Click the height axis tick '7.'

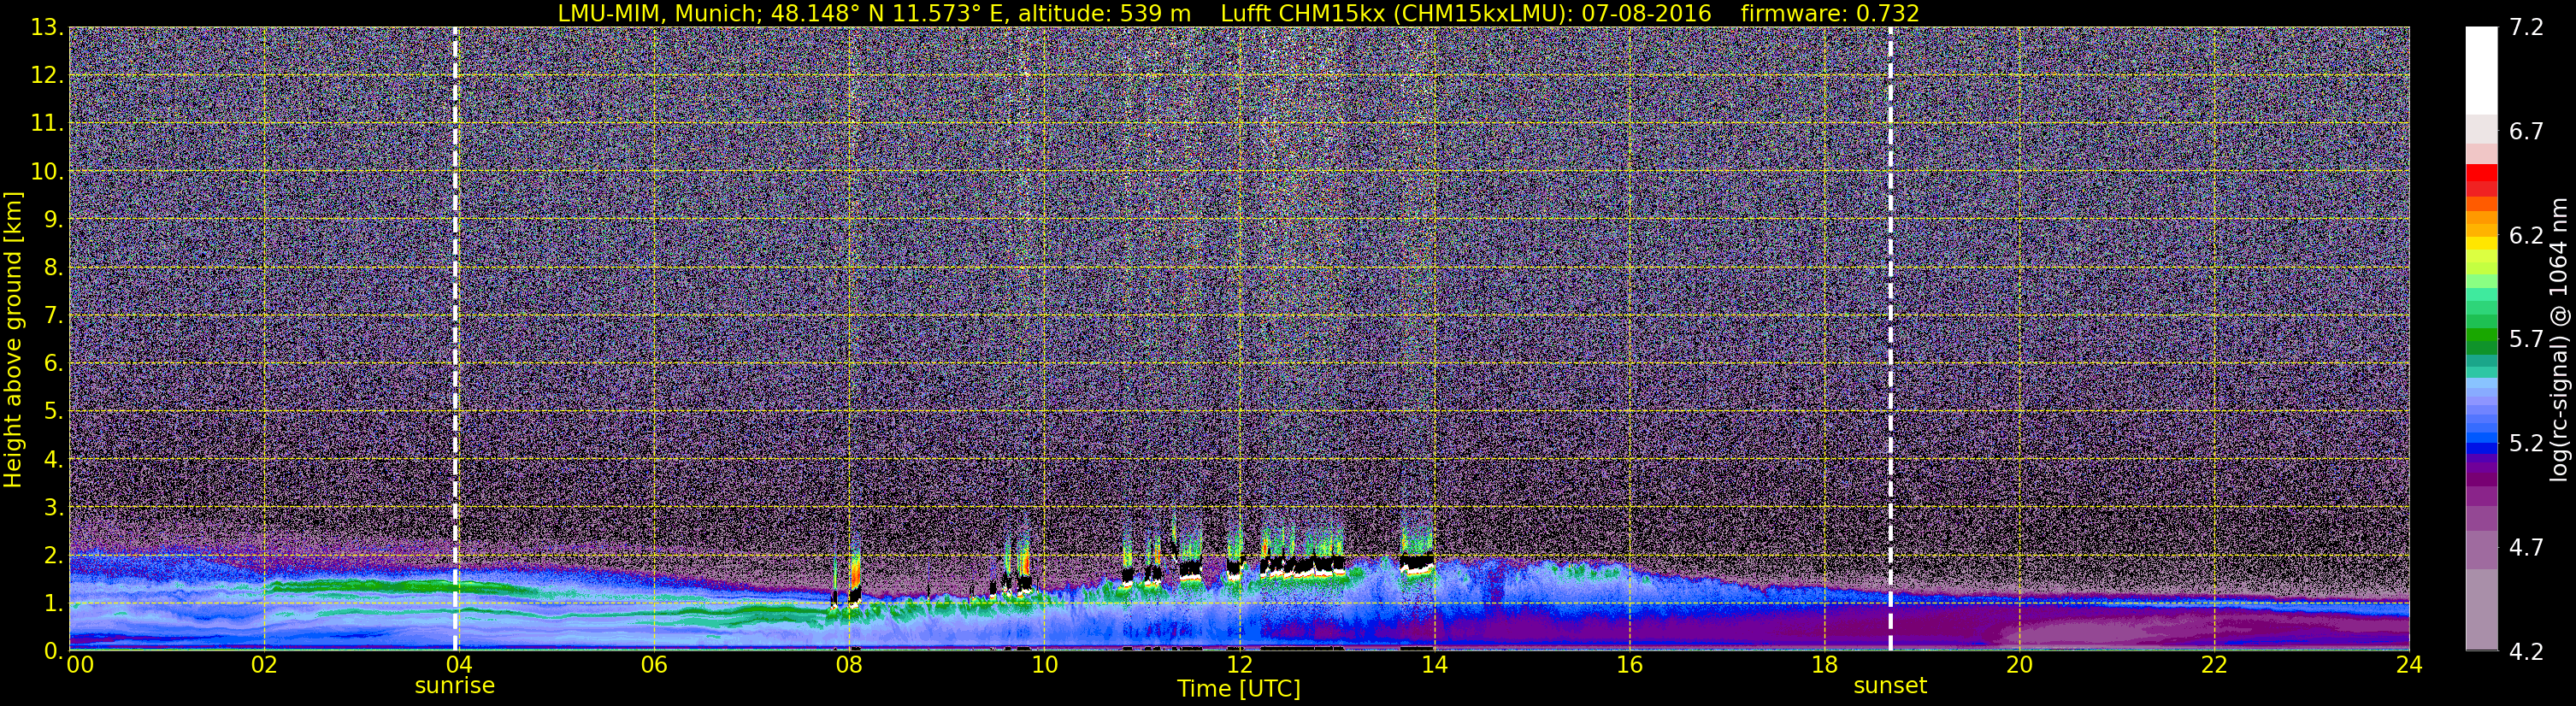(54, 315)
